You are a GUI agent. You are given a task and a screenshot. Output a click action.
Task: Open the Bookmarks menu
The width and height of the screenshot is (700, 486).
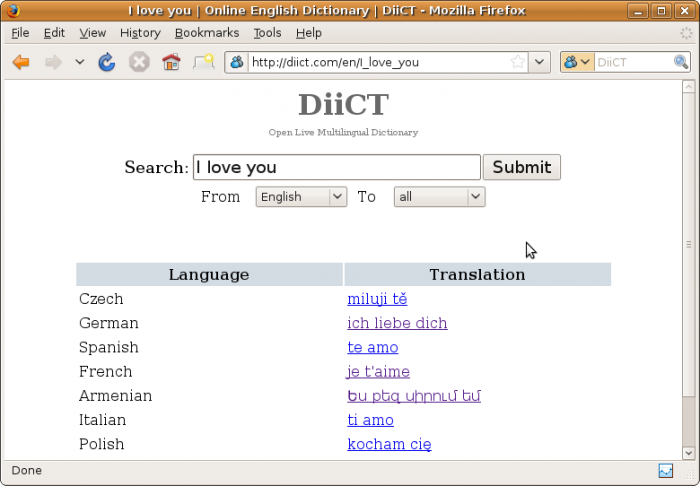tap(207, 33)
